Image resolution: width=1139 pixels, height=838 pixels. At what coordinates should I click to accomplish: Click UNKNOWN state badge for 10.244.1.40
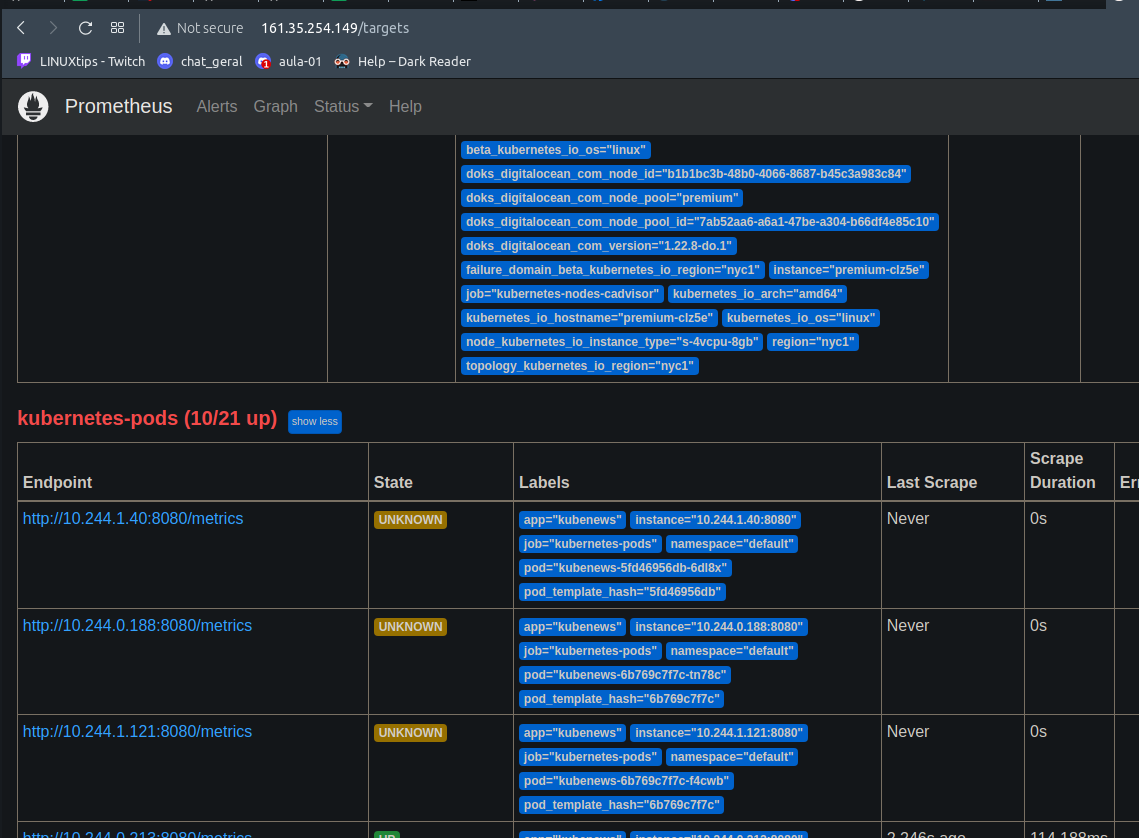410,520
